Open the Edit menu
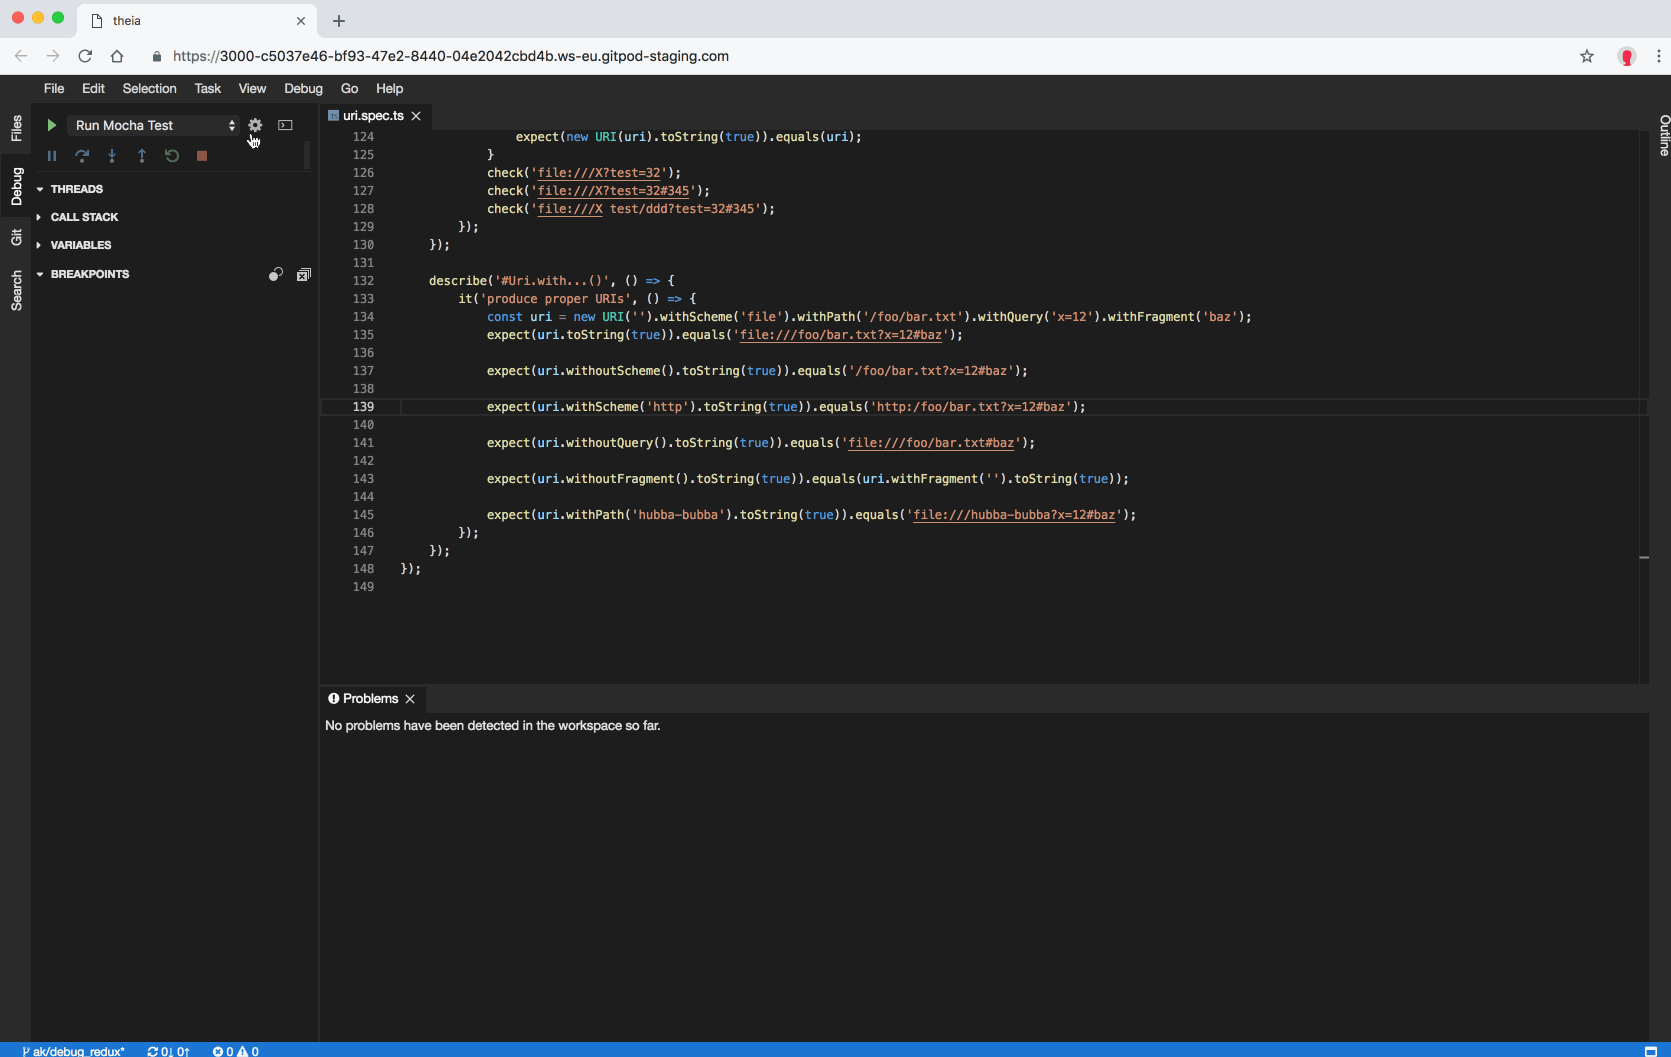Viewport: 1671px width, 1057px height. (x=93, y=88)
